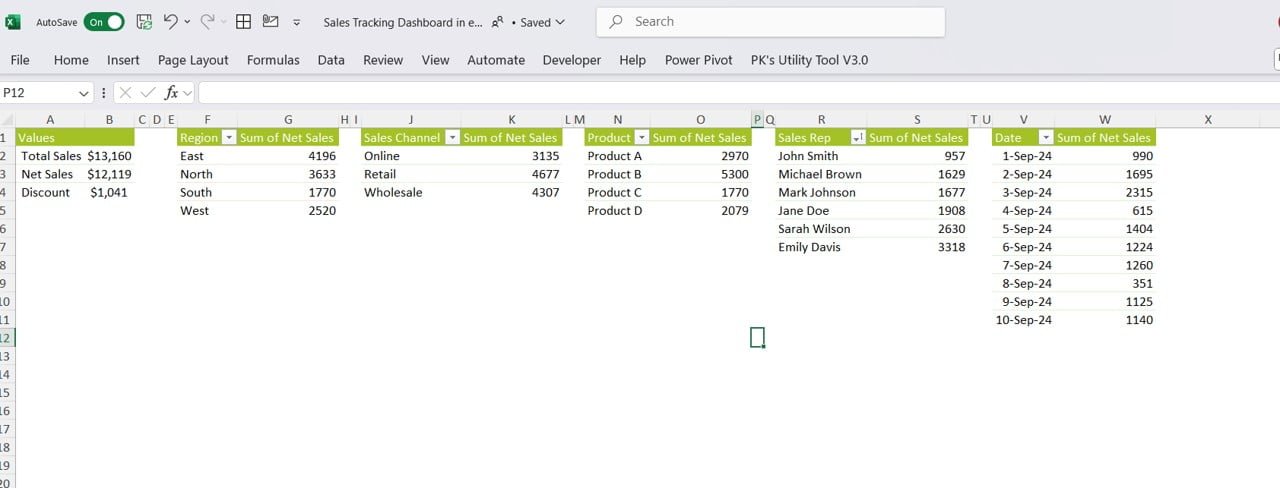Click the Save icon in quick access toolbar
The width and height of the screenshot is (1280, 488).
coord(144,21)
